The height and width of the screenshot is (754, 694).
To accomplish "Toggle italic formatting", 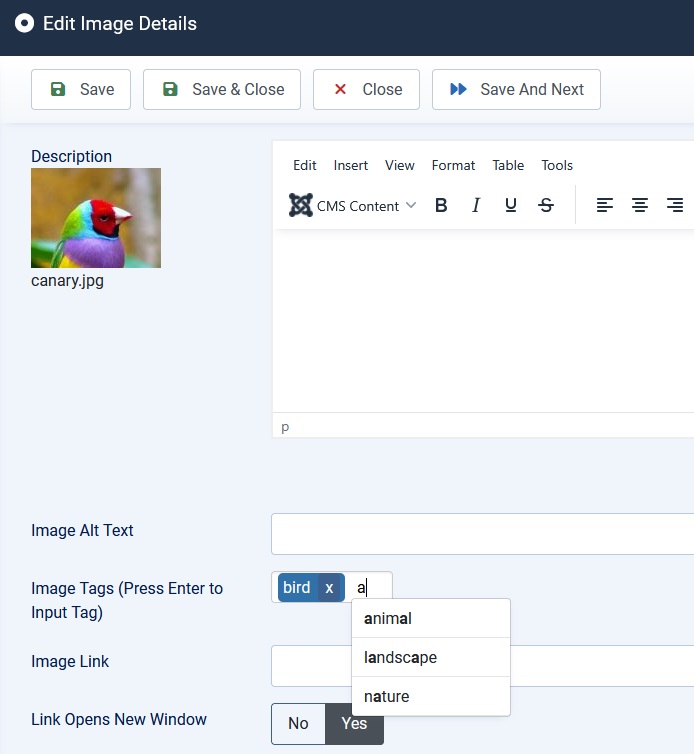I will tap(476, 205).
